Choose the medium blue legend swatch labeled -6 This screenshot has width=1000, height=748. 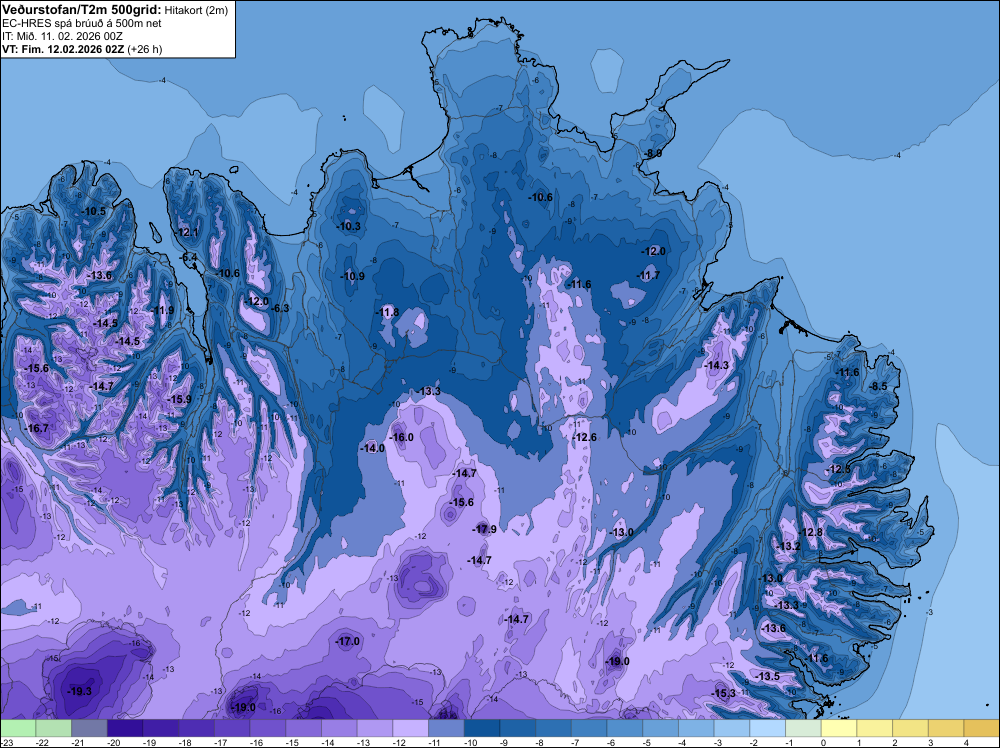625,728
